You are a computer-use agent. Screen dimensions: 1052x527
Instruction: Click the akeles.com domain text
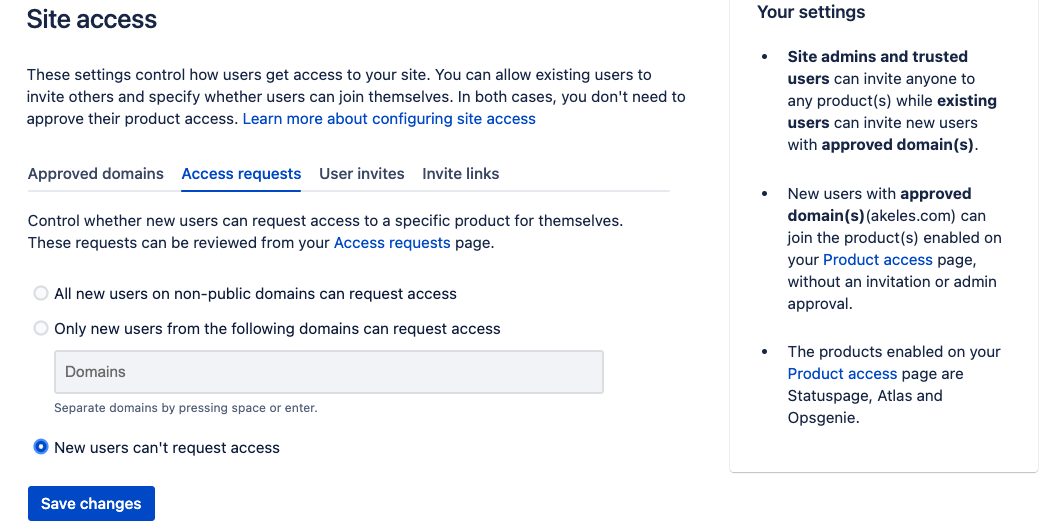click(x=910, y=215)
